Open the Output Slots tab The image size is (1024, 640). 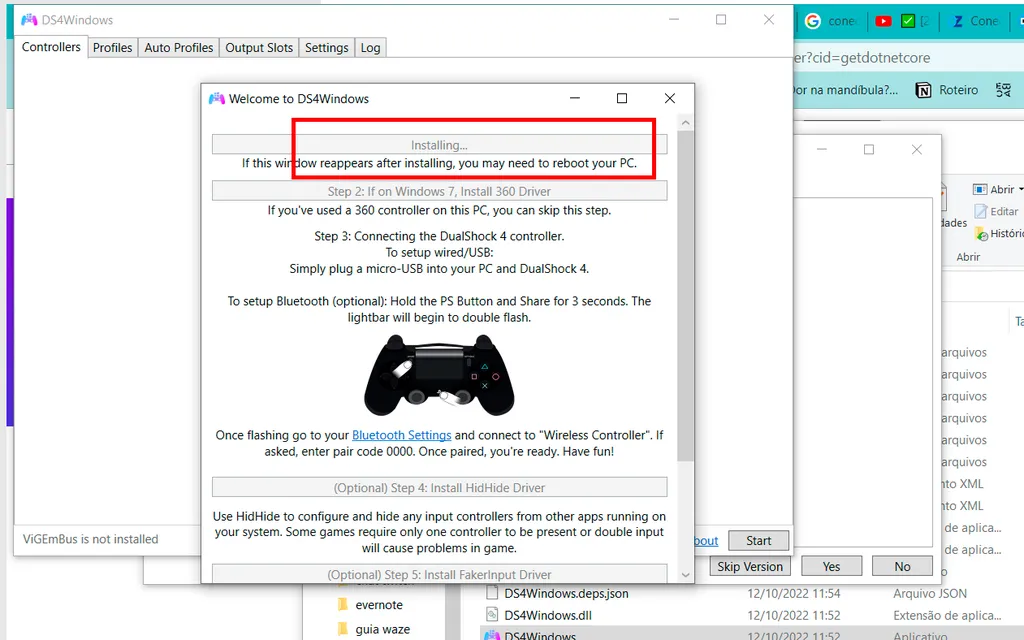(x=259, y=48)
